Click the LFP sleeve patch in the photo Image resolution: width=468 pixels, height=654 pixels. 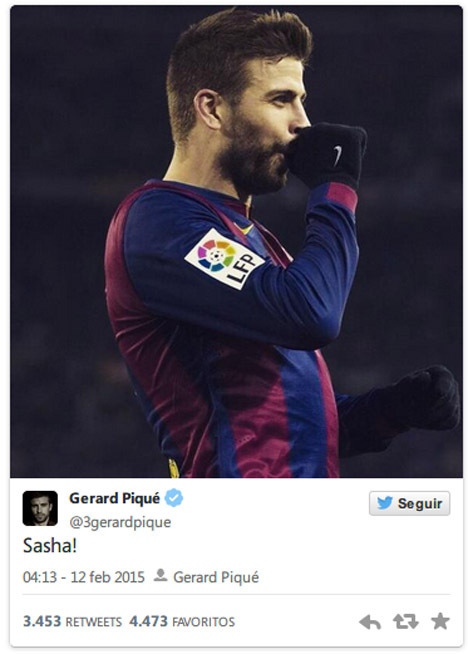(x=224, y=259)
